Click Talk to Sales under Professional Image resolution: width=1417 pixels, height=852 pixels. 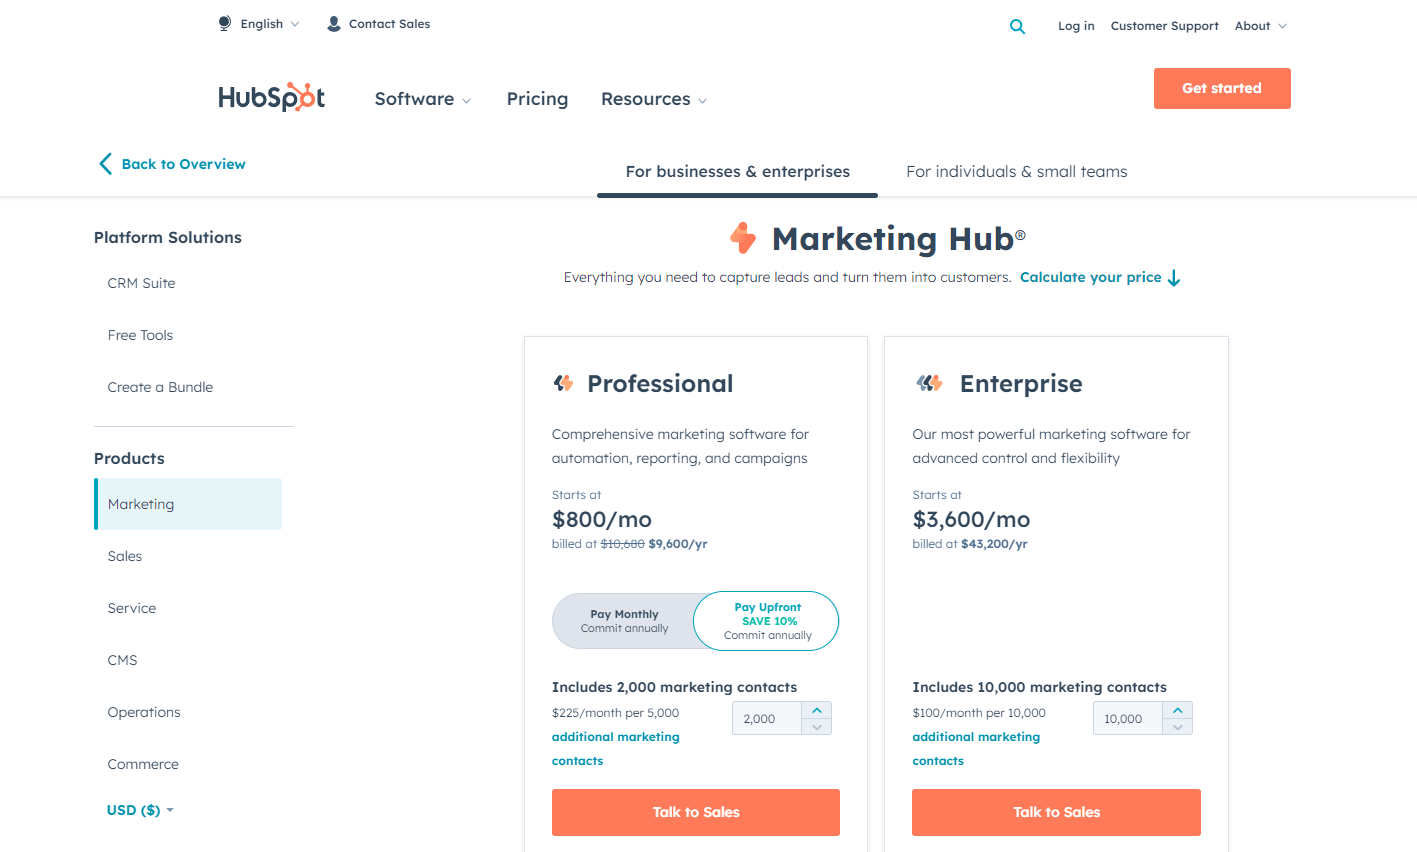(695, 812)
